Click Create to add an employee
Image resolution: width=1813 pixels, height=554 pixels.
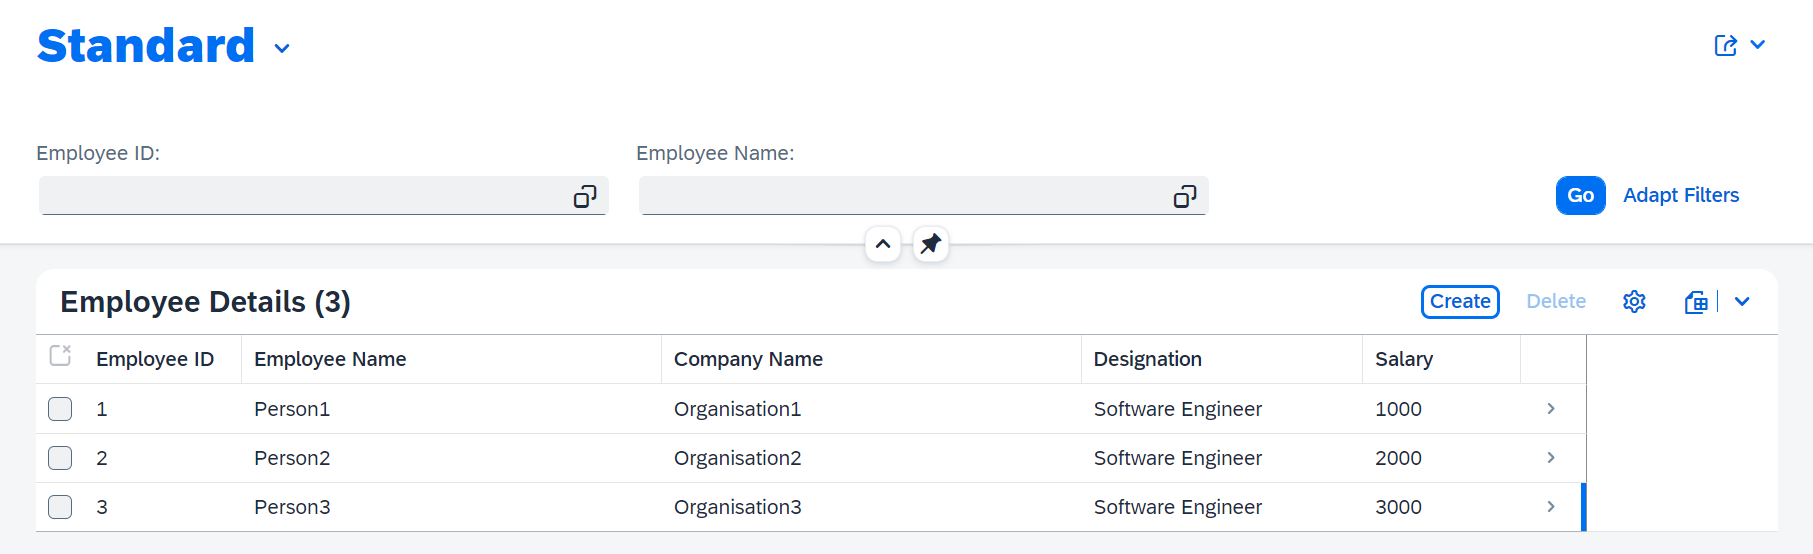coord(1460,302)
